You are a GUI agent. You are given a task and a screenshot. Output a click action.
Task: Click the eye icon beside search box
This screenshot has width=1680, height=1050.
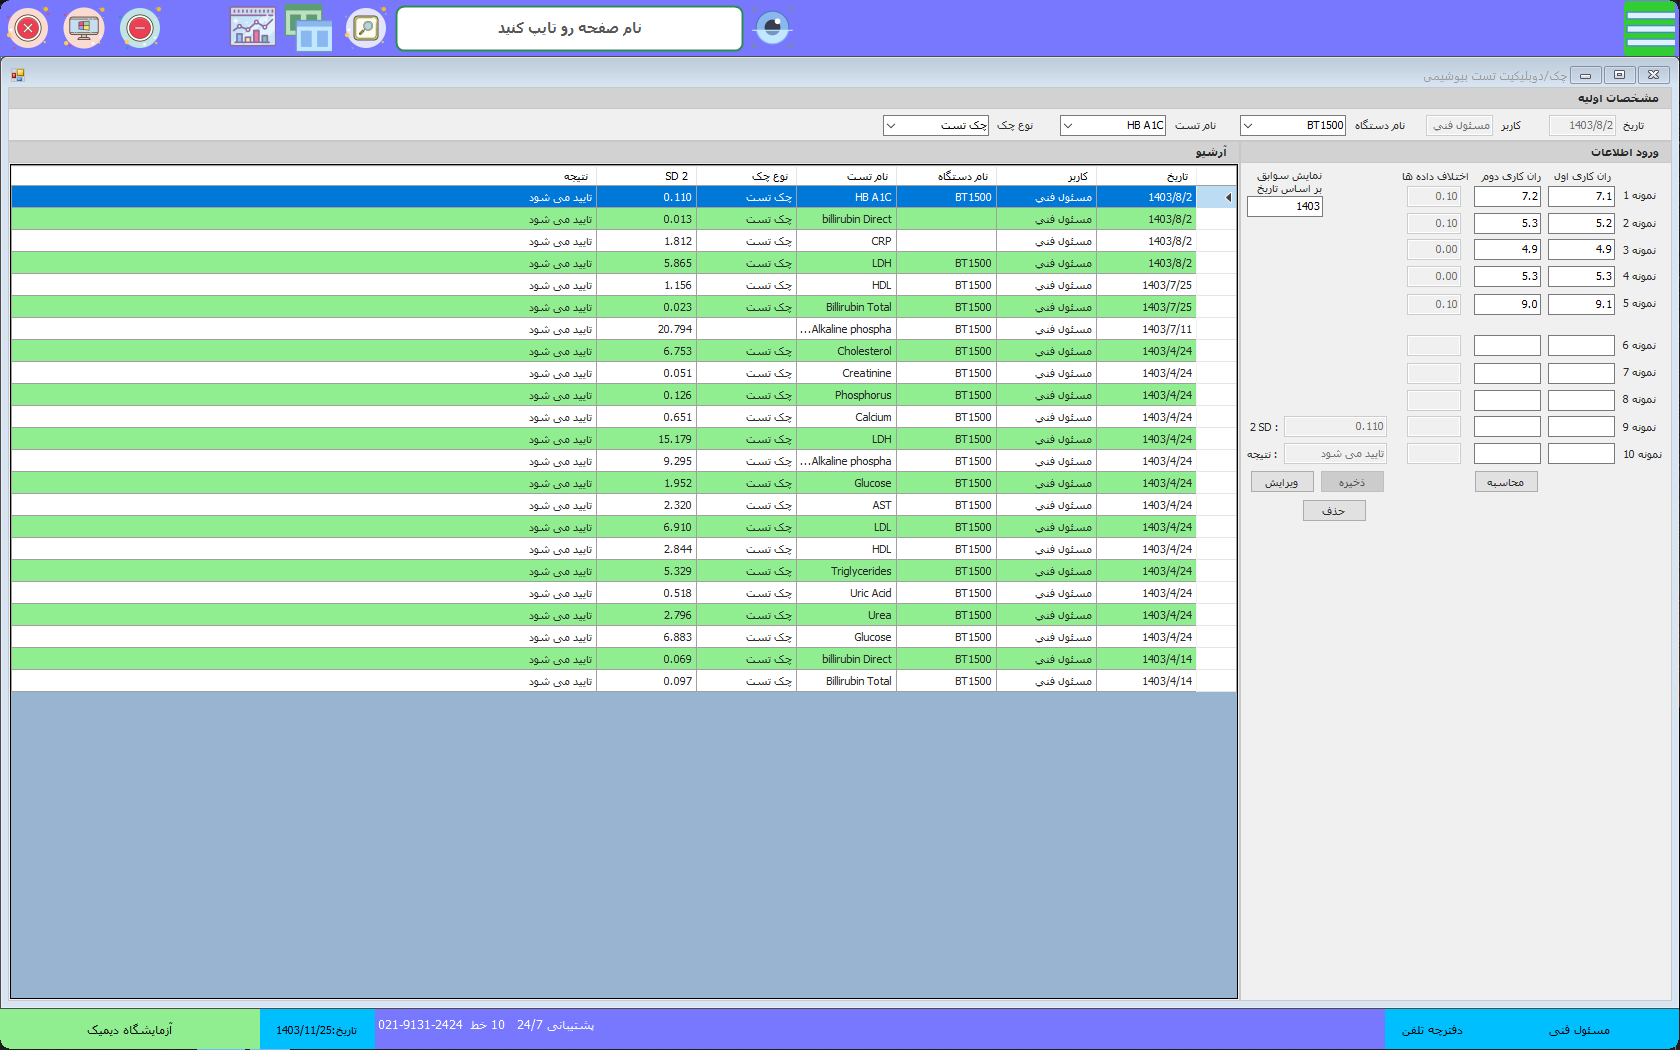tap(772, 28)
